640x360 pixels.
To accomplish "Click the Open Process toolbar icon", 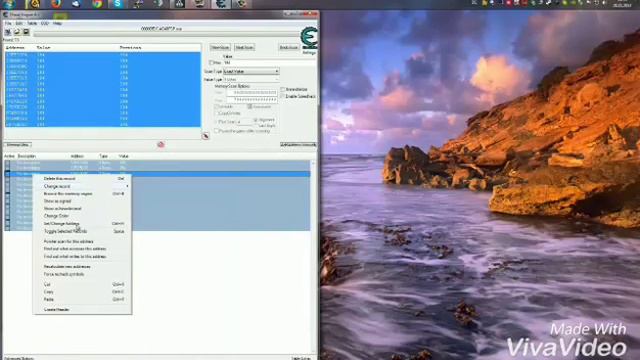I will tap(8, 32).
